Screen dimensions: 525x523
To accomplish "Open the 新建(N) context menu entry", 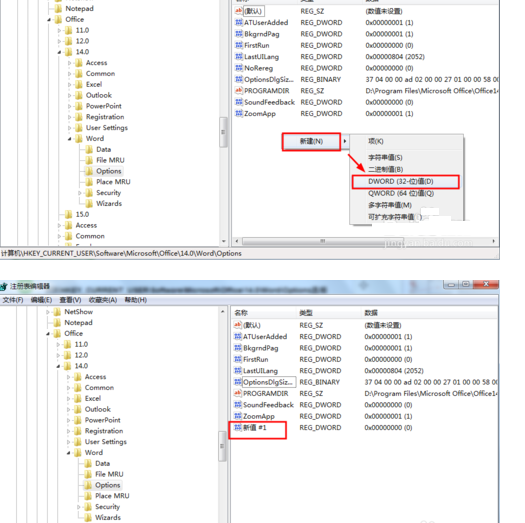I will (x=311, y=141).
